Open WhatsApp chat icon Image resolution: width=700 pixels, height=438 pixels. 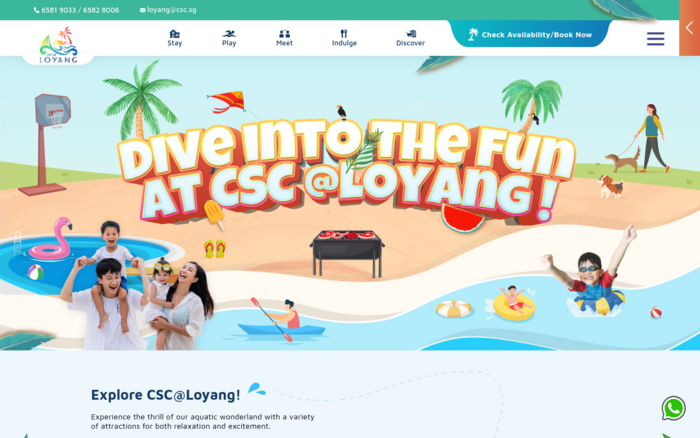pos(674,408)
